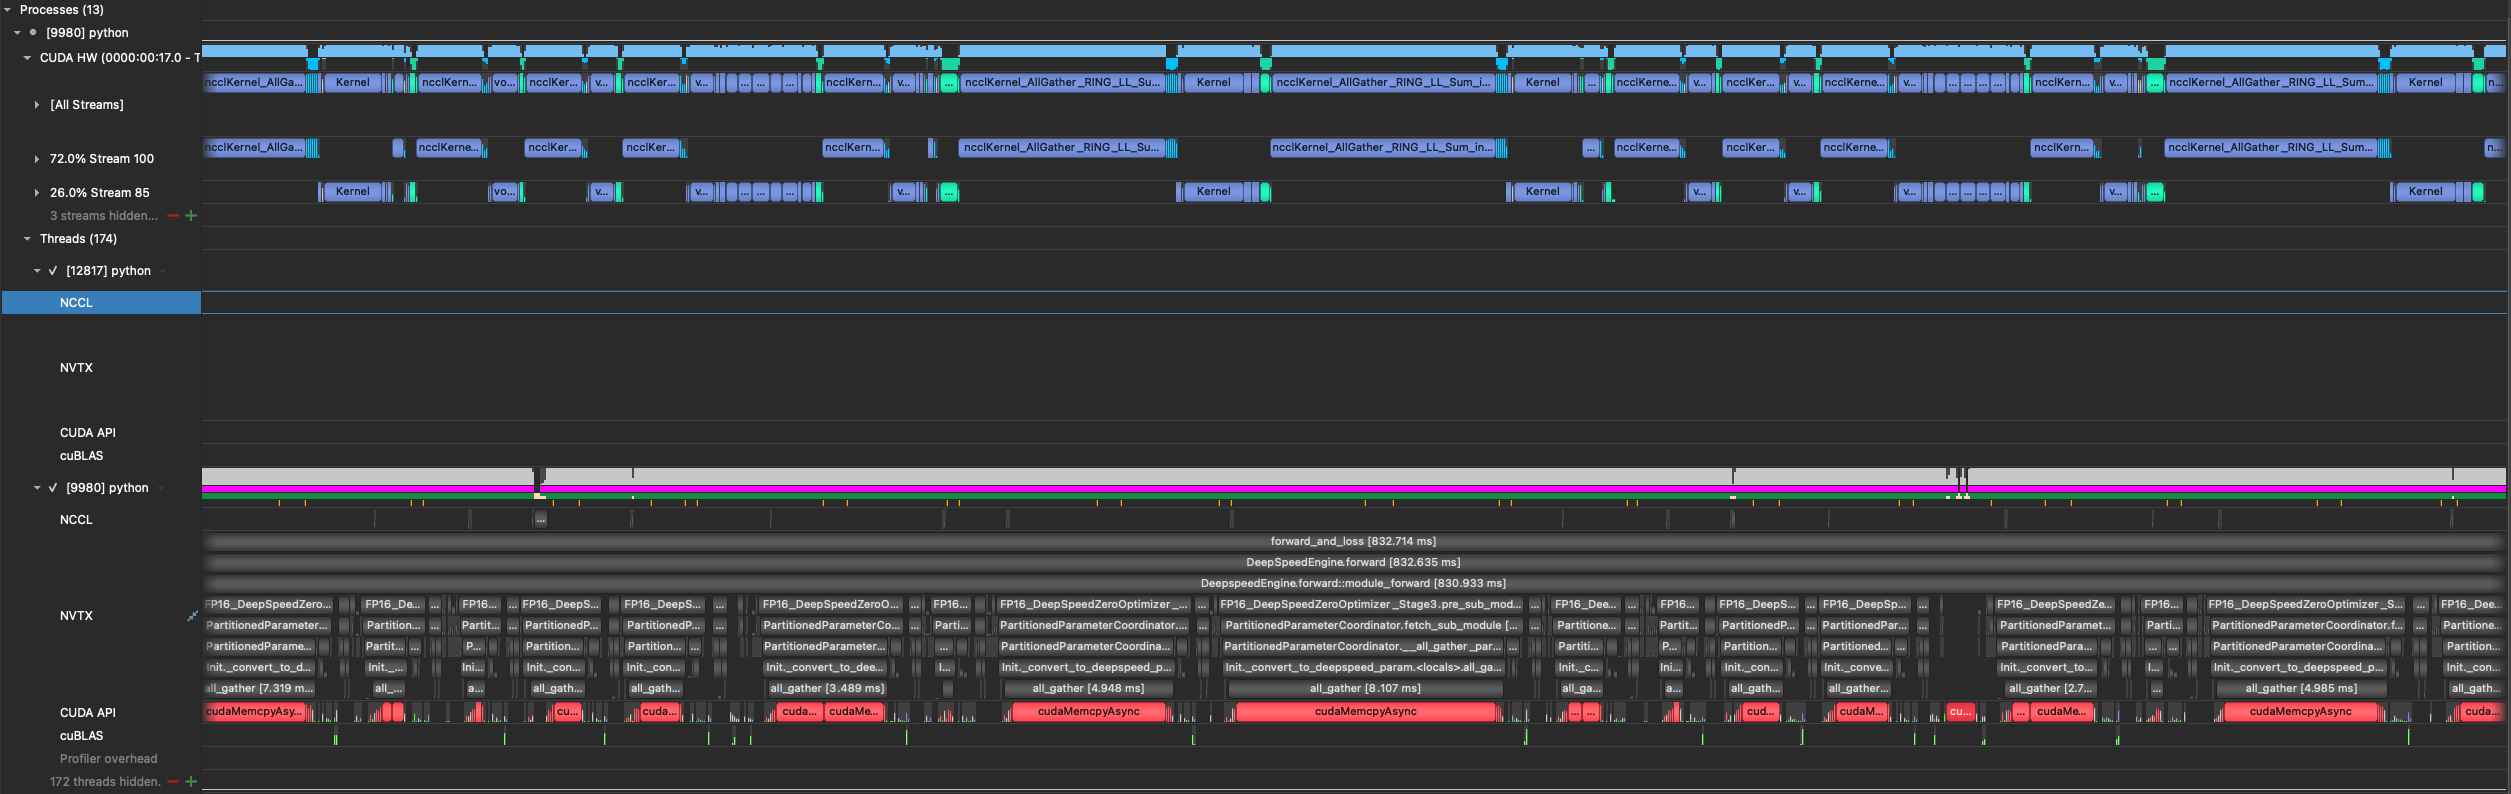Click the 'Threads (174)' label
The width and height of the screenshot is (2511, 794).
78,239
